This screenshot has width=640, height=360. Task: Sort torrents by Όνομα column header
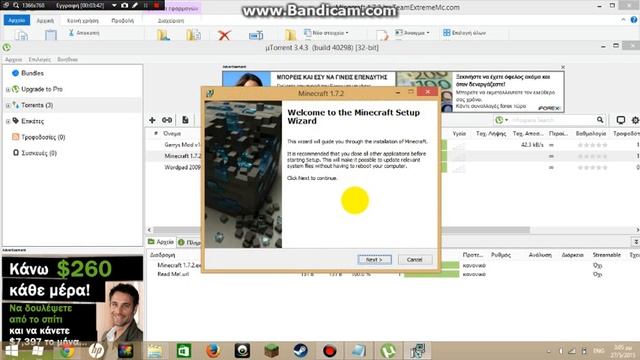[x=172, y=133]
